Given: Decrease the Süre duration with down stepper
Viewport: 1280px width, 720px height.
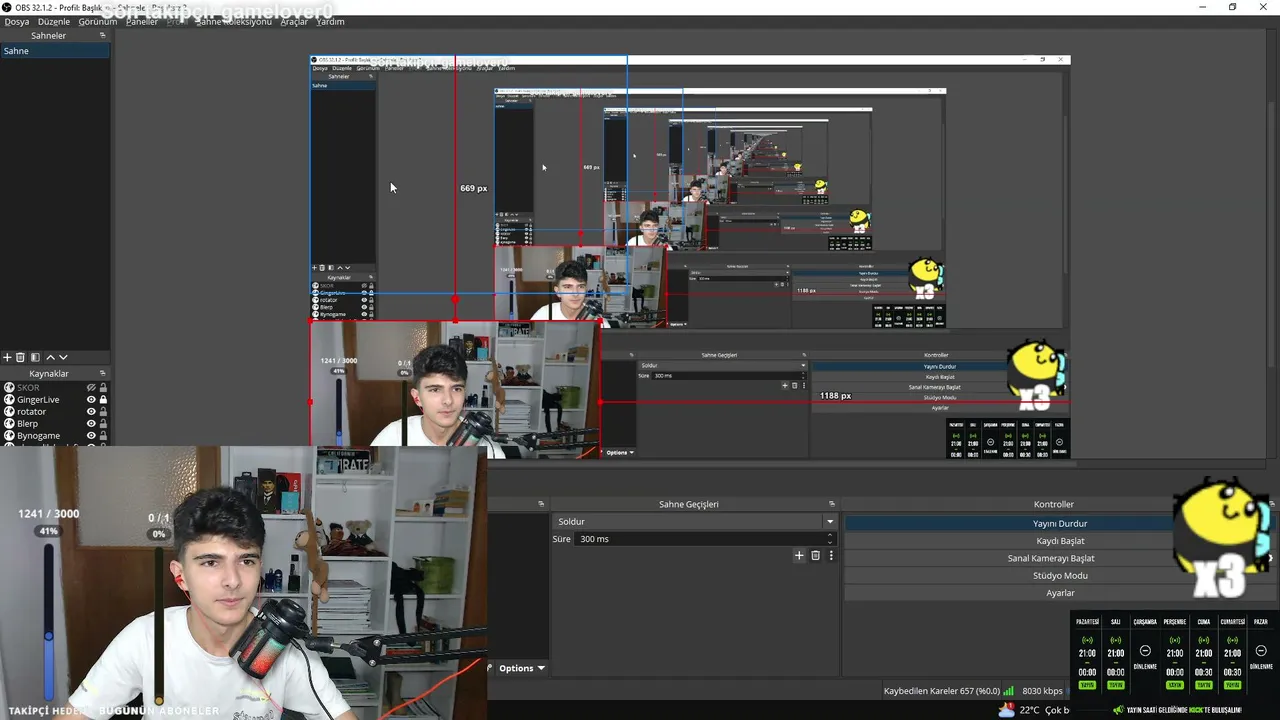Looking at the screenshot, I should click(829, 542).
